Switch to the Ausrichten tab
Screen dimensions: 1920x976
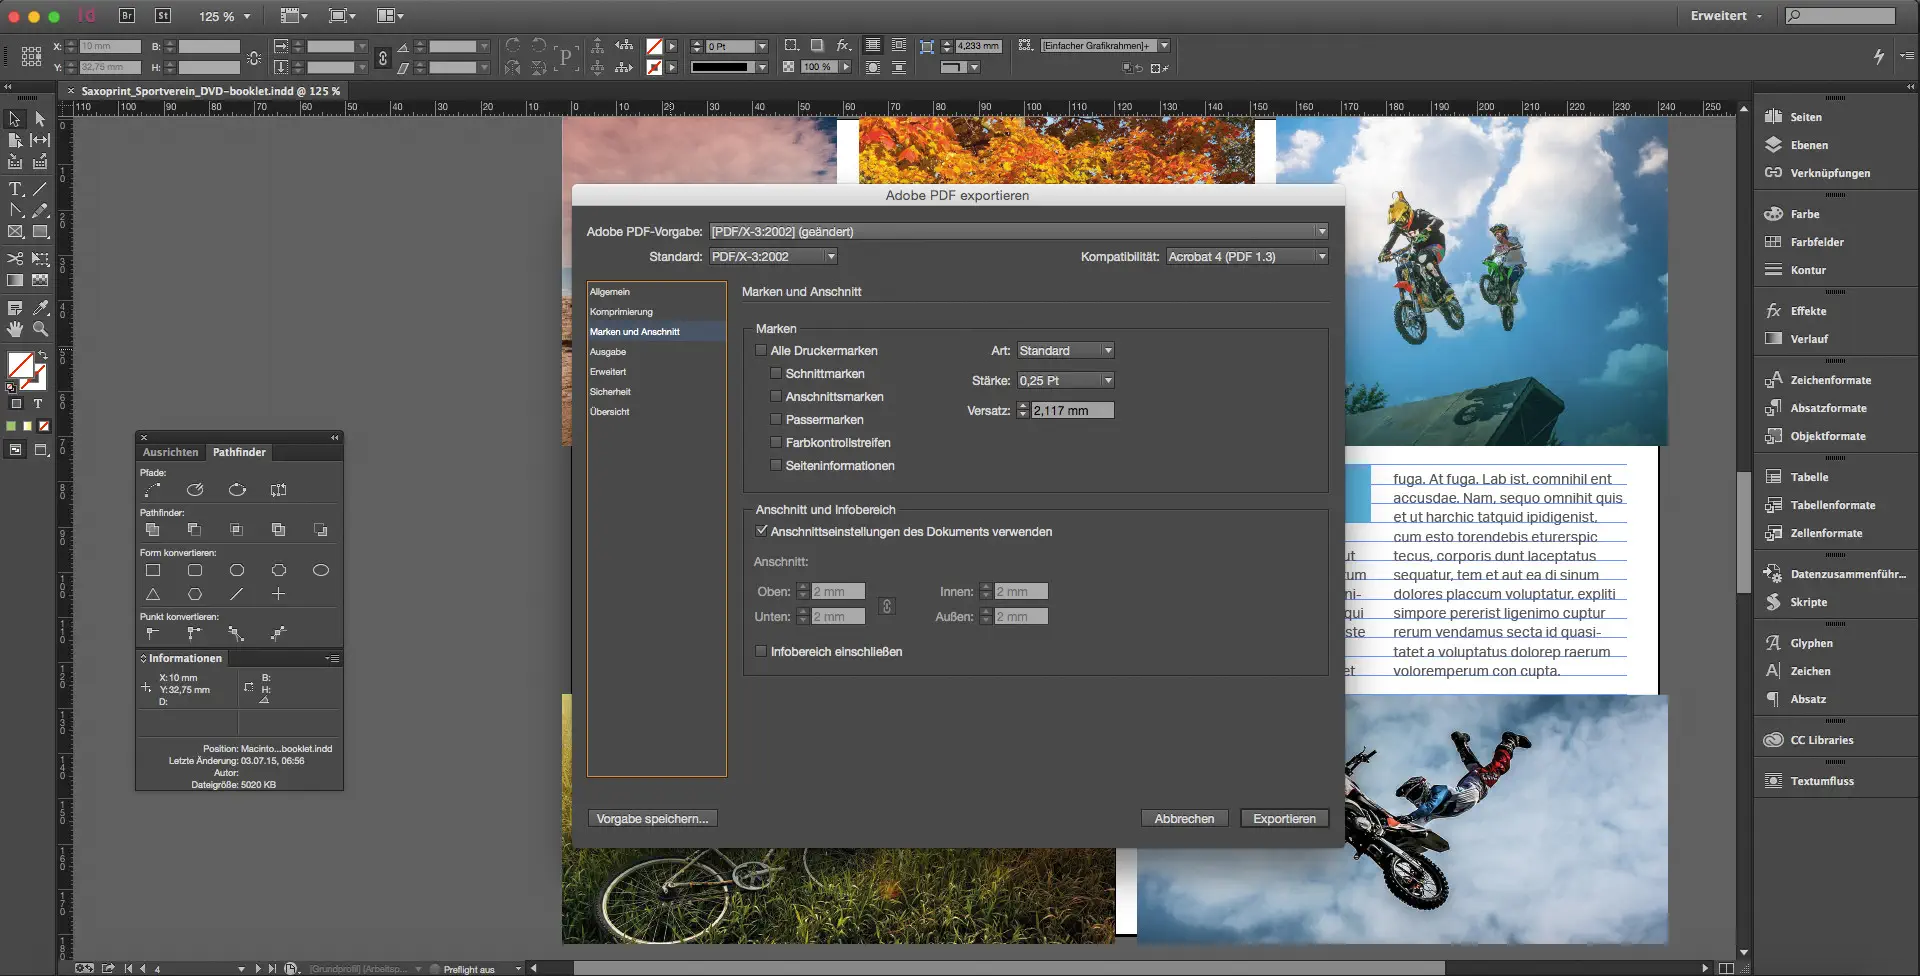[x=170, y=453]
